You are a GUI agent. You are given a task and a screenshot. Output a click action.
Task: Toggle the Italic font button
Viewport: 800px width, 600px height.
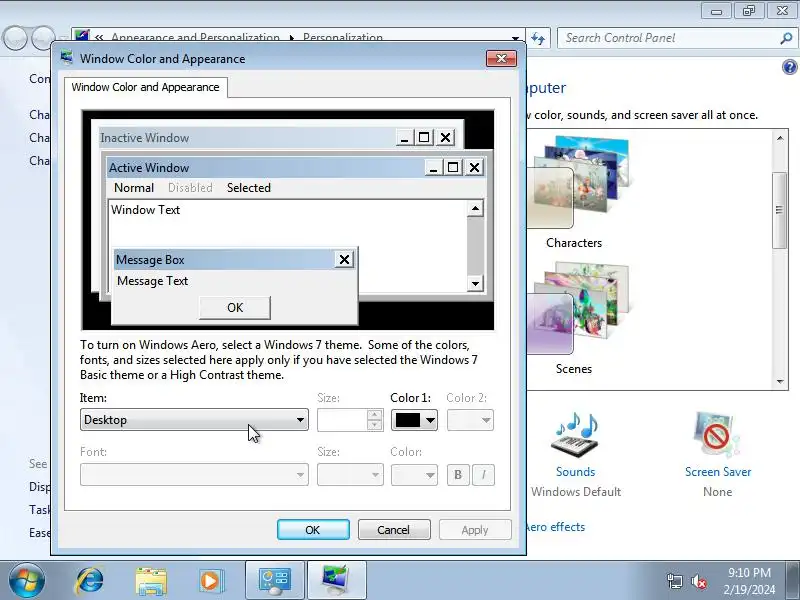(x=483, y=475)
